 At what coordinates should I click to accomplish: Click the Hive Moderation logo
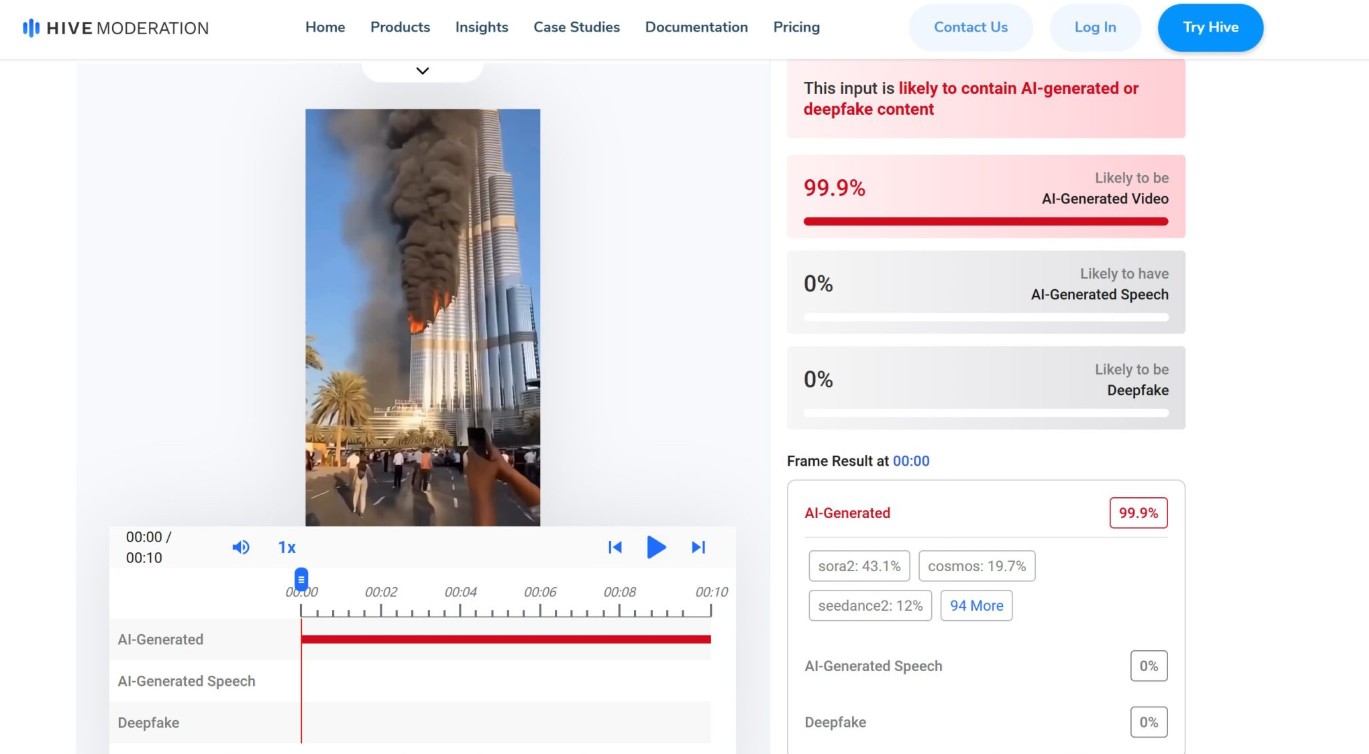pyautogui.click(x=113, y=28)
